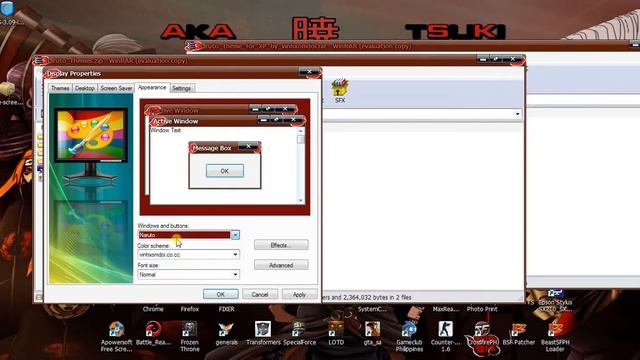Open the Epson Stylus desktop shortcut
Image resolution: width=640 pixels, height=360 pixels.
click(555, 301)
